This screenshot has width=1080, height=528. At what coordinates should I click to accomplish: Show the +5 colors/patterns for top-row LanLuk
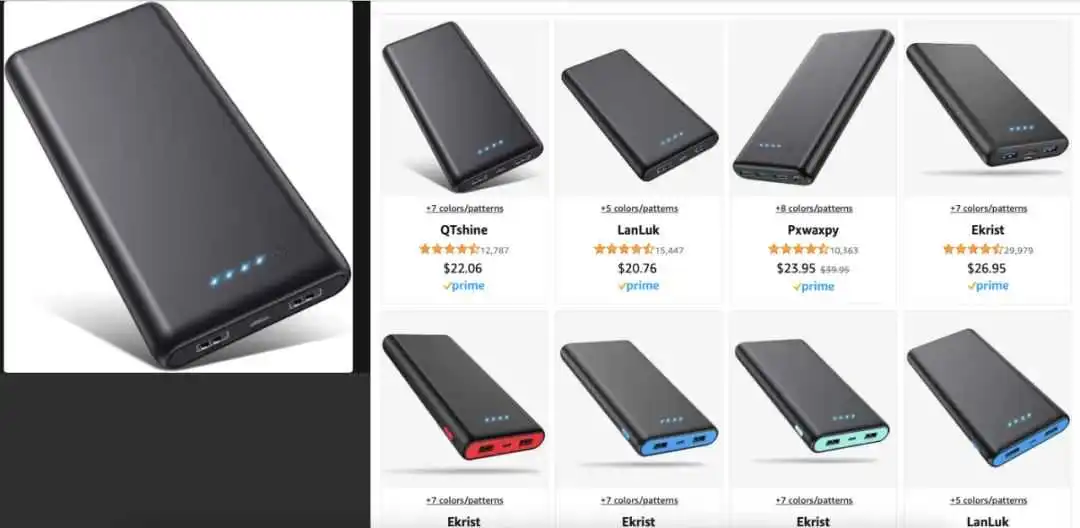638,209
